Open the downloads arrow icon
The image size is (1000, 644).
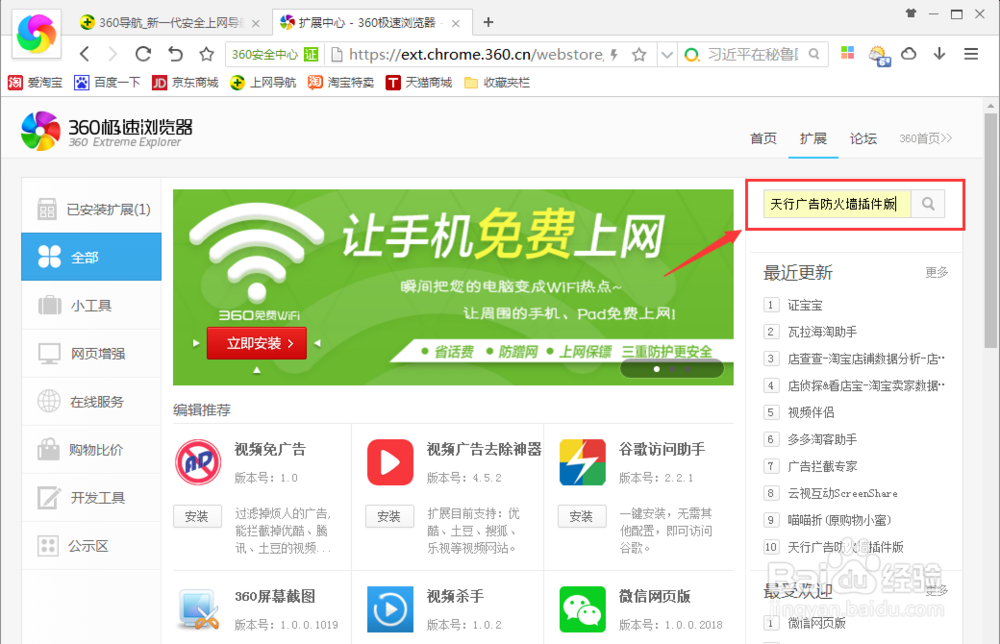(939, 54)
